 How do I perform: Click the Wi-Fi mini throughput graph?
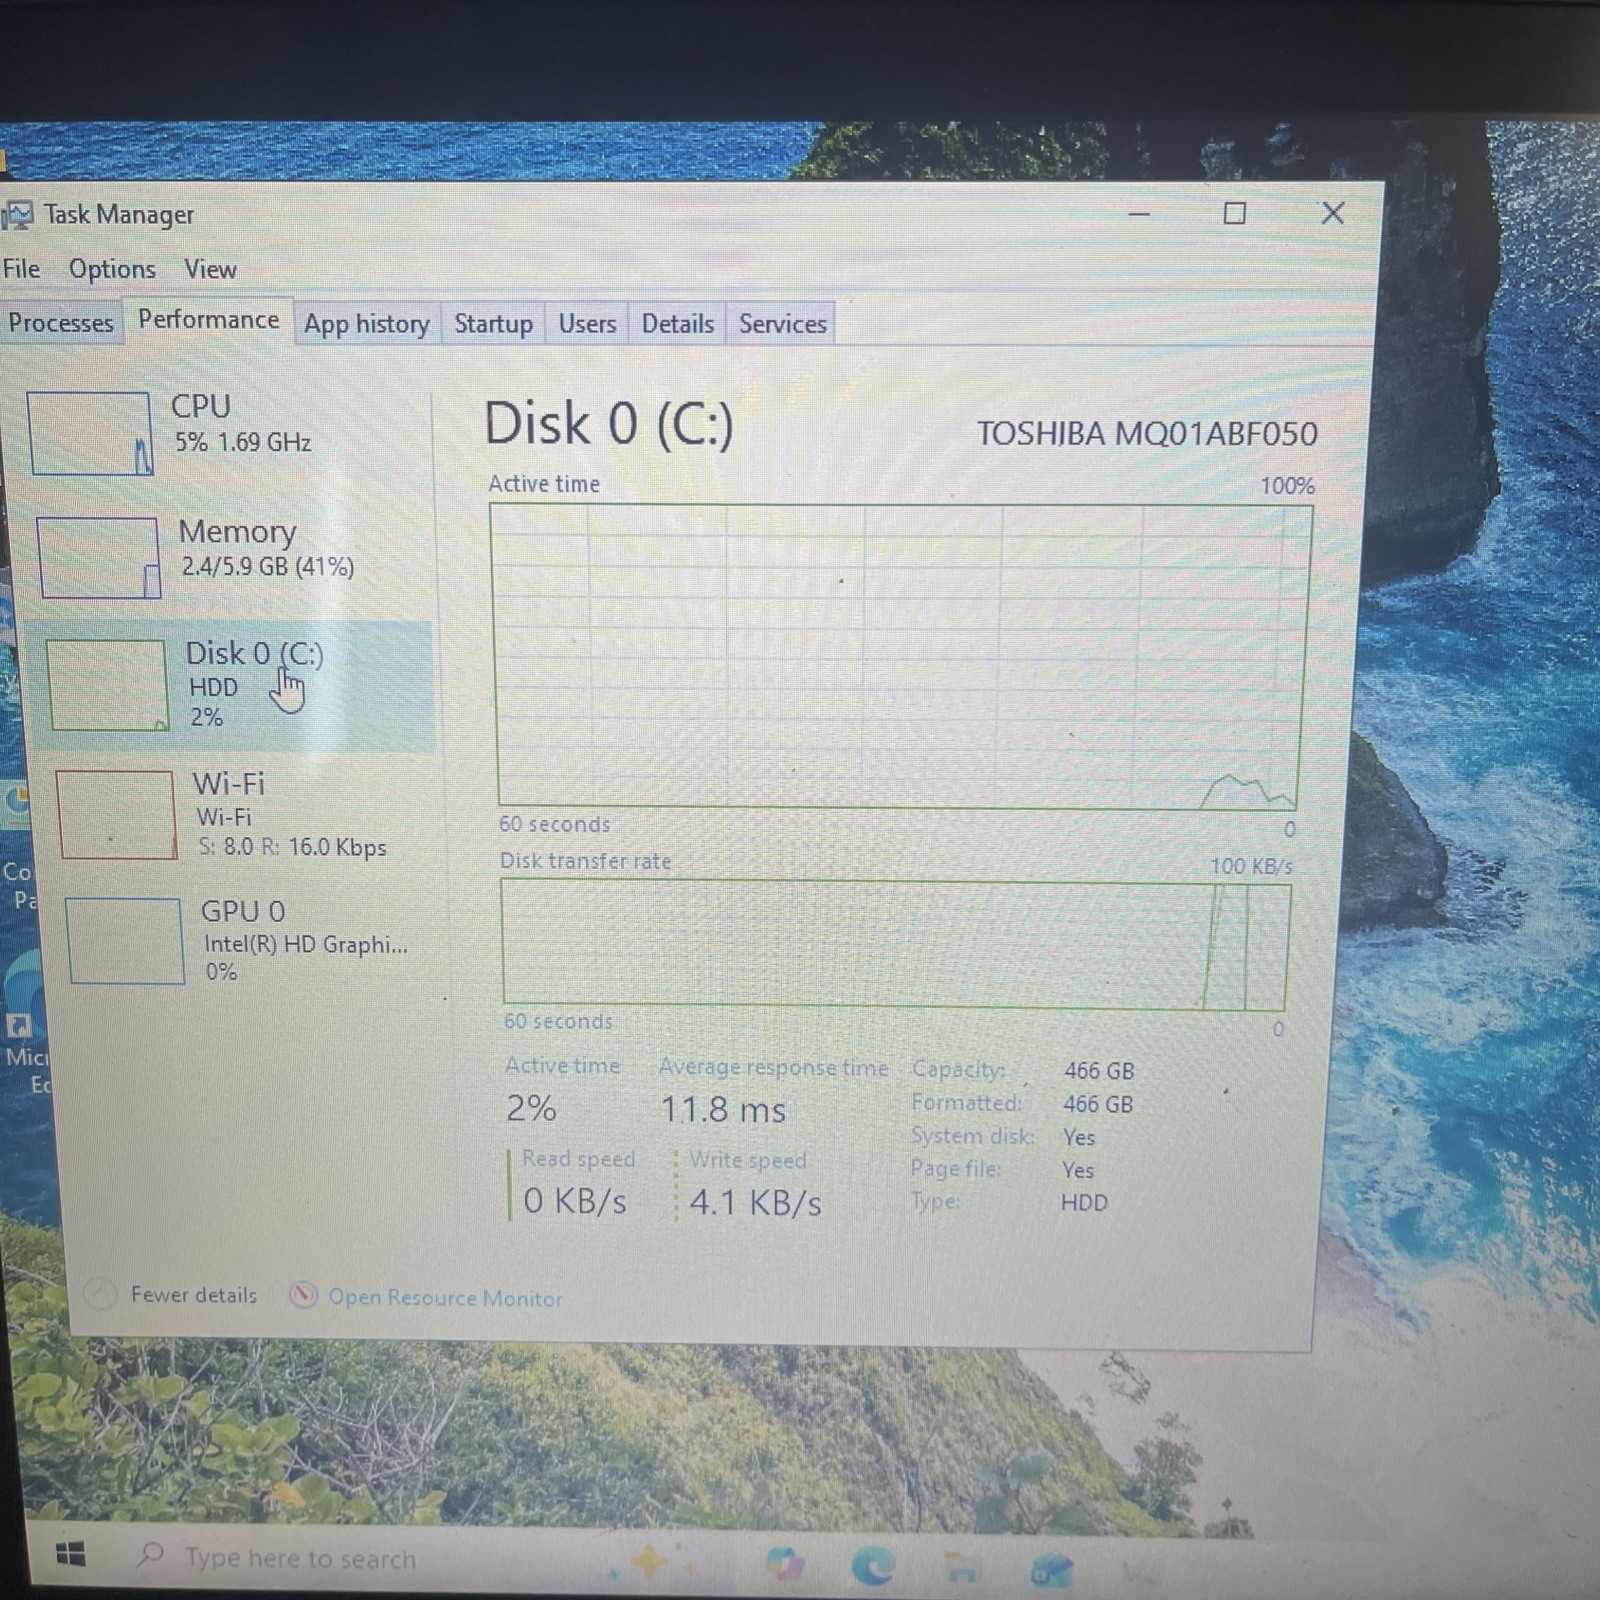pos(116,815)
